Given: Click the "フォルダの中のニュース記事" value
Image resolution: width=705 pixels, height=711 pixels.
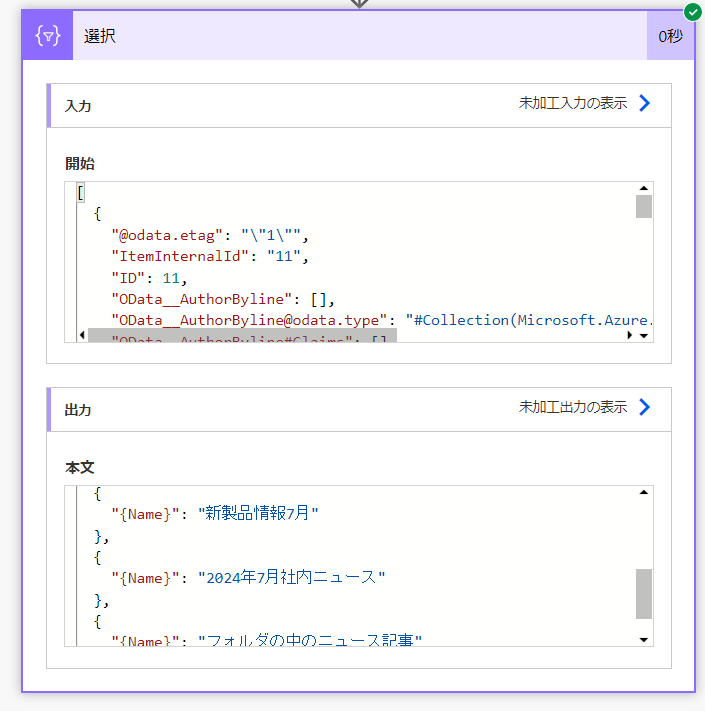Looking at the screenshot, I should coord(310,640).
